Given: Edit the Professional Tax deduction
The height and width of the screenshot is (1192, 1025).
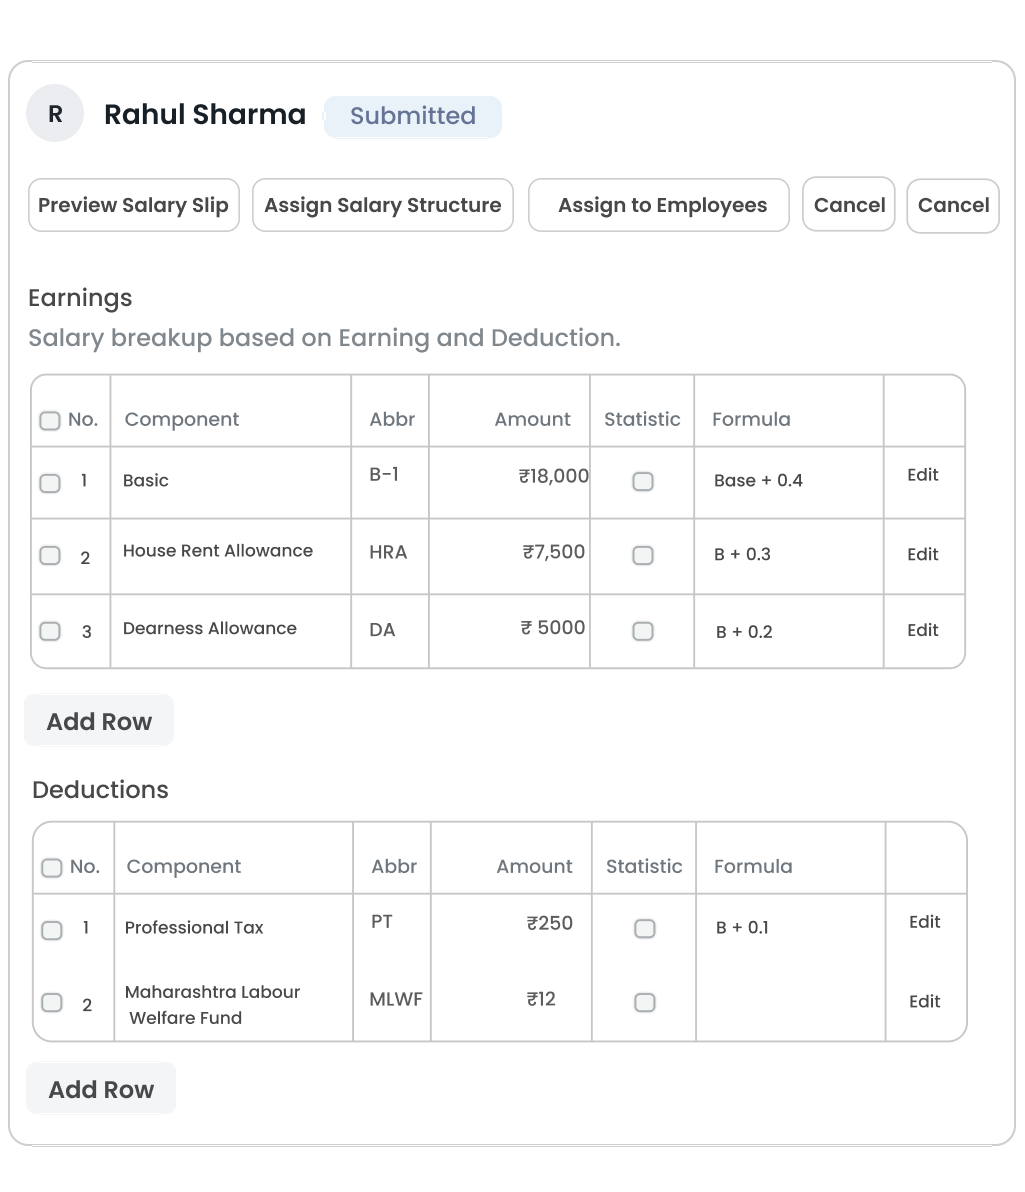Looking at the screenshot, I should (x=924, y=922).
